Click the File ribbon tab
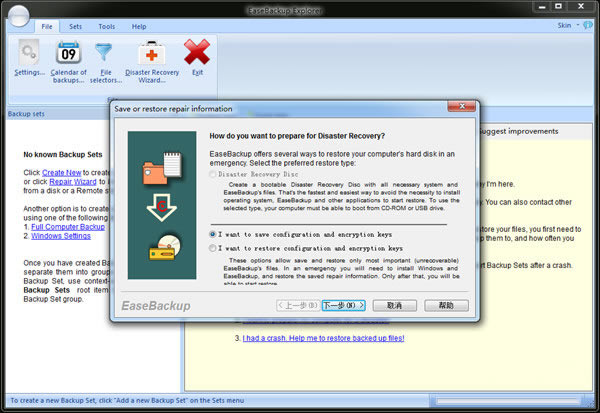 pyautogui.click(x=46, y=27)
